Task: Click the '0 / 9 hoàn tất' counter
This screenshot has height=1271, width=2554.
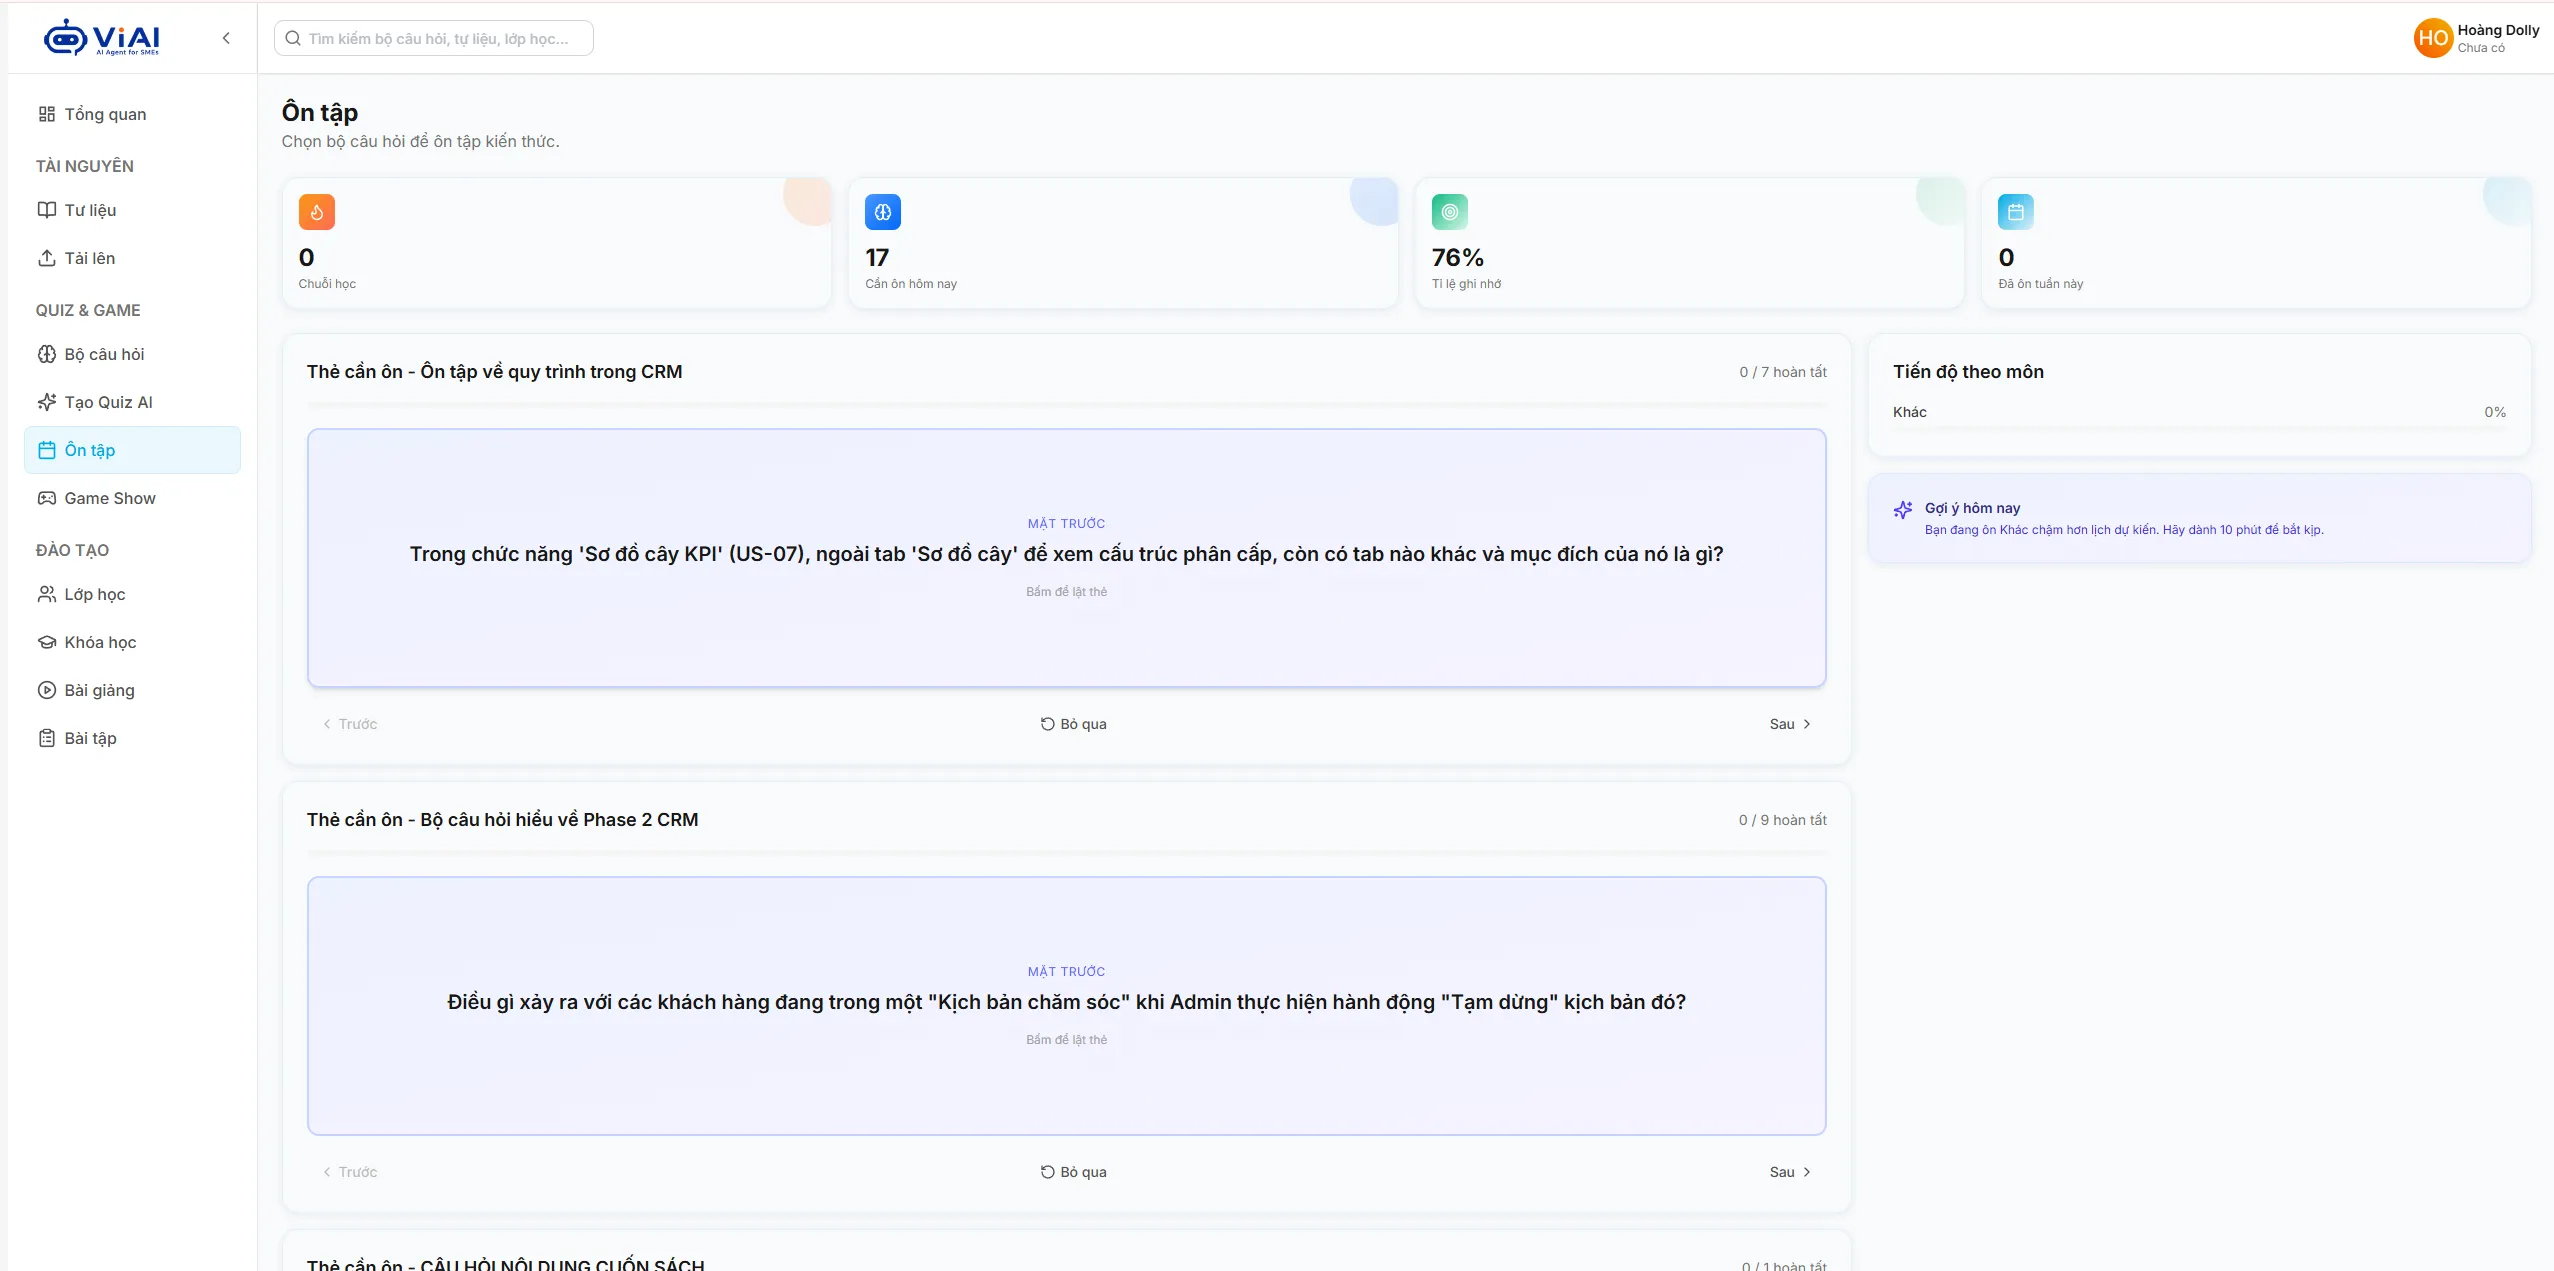Action: click(x=1782, y=820)
